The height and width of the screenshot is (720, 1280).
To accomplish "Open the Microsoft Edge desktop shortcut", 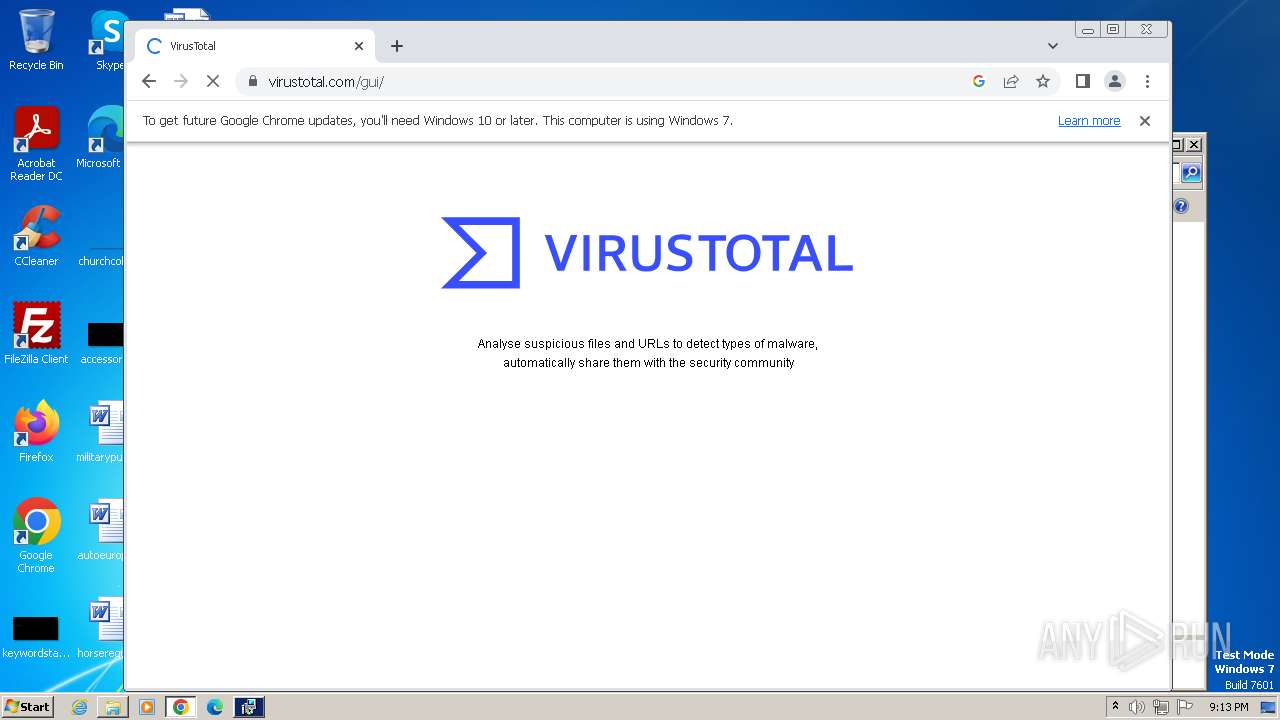I will click(x=101, y=138).
